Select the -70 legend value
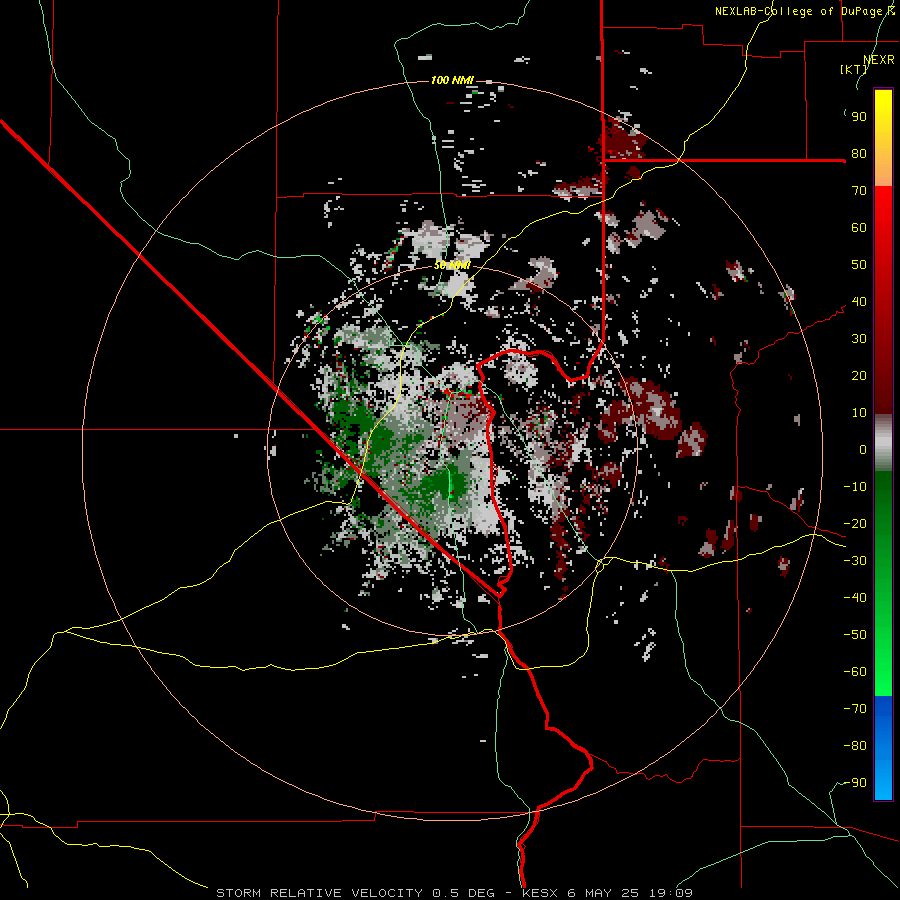Screen dimensions: 900x900 [x=855, y=709]
